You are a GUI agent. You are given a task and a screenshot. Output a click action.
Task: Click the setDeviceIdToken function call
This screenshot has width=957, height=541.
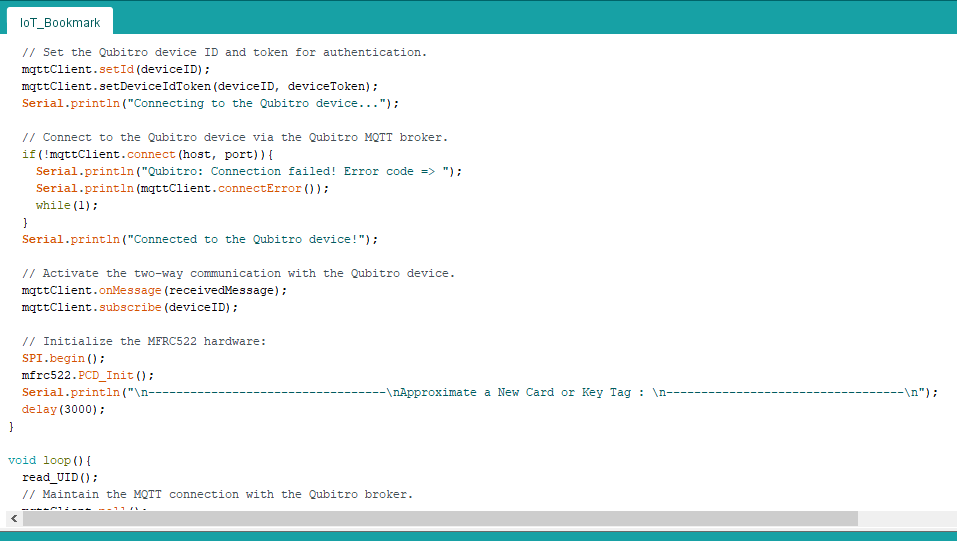[x=158, y=86]
